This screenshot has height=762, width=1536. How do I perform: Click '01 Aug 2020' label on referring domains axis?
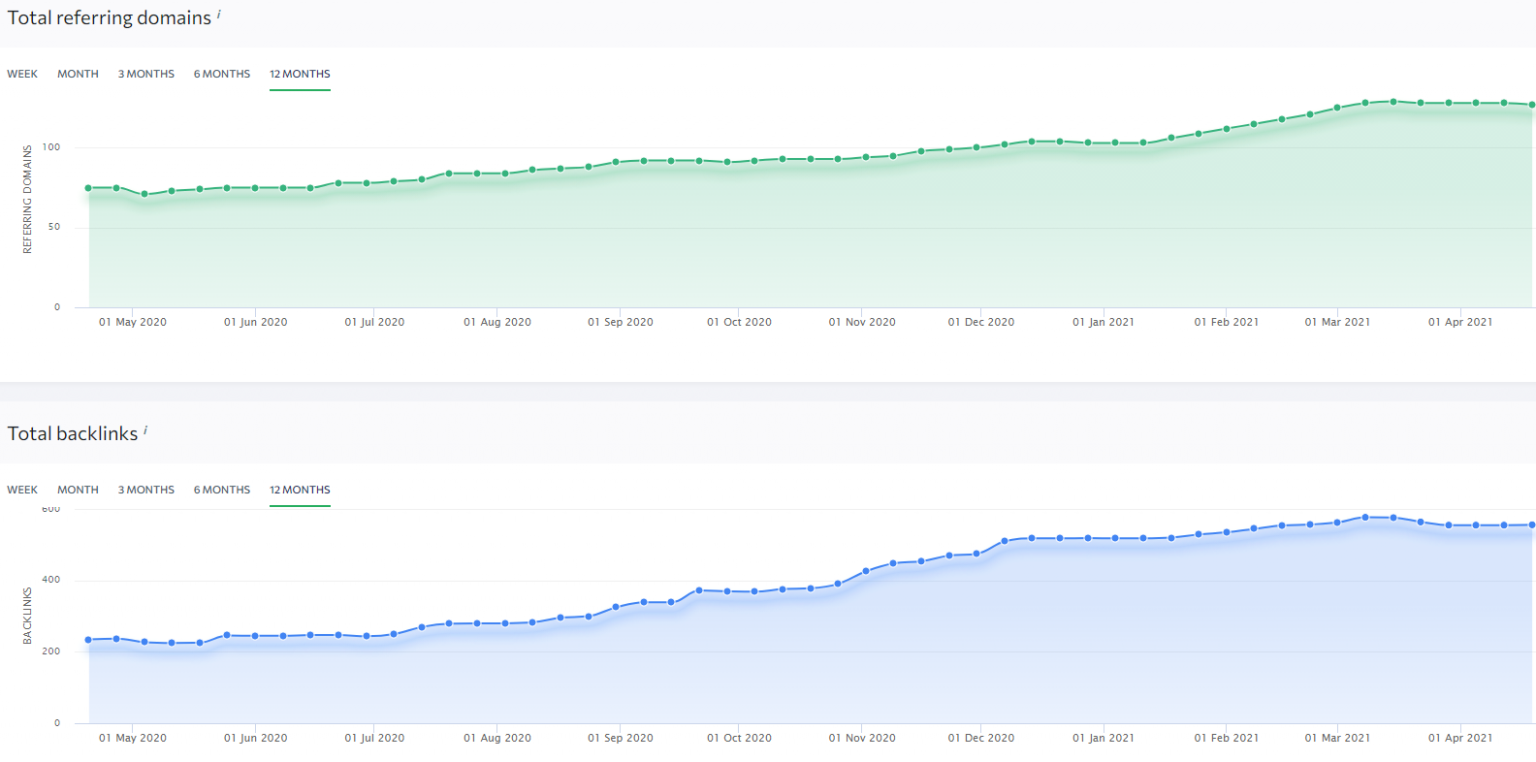click(498, 323)
